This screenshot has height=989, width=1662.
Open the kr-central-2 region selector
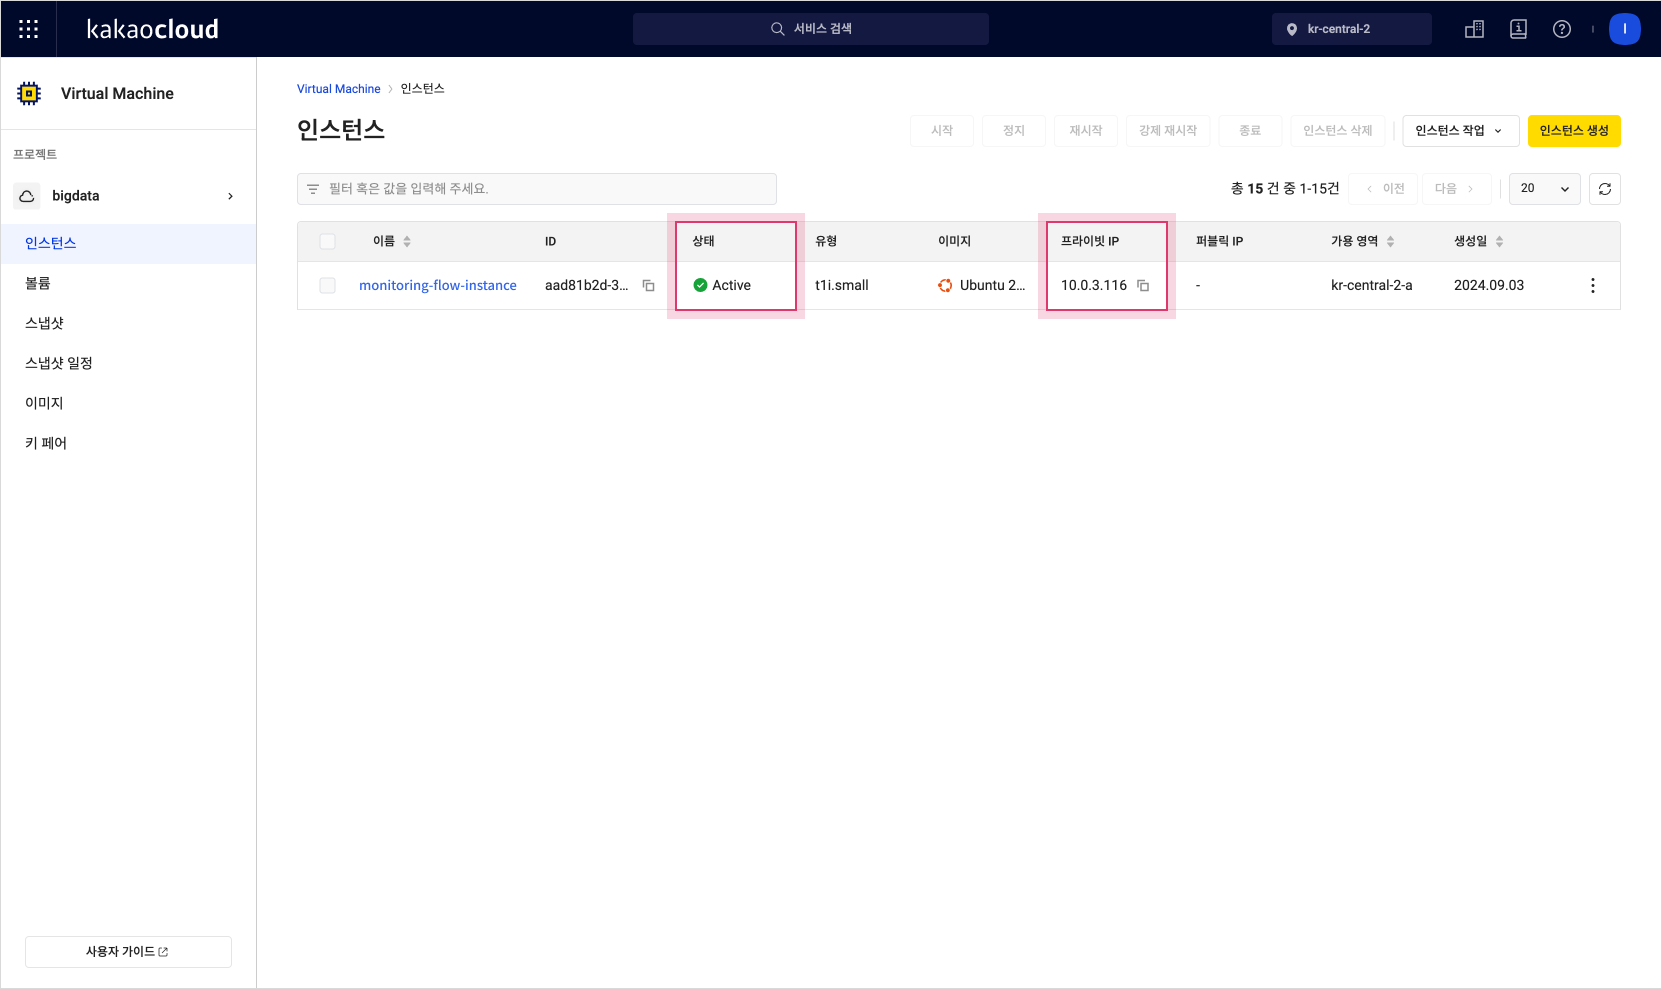[x=1352, y=29]
